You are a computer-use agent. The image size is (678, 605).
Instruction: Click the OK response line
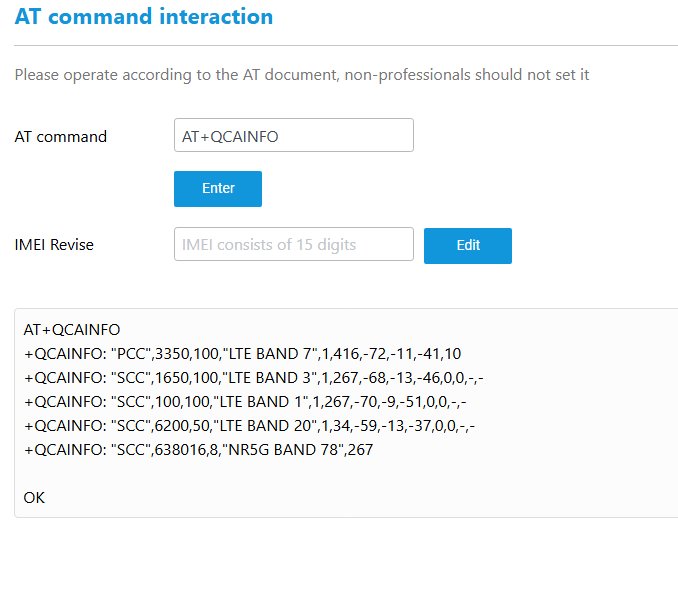coord(34,497)
